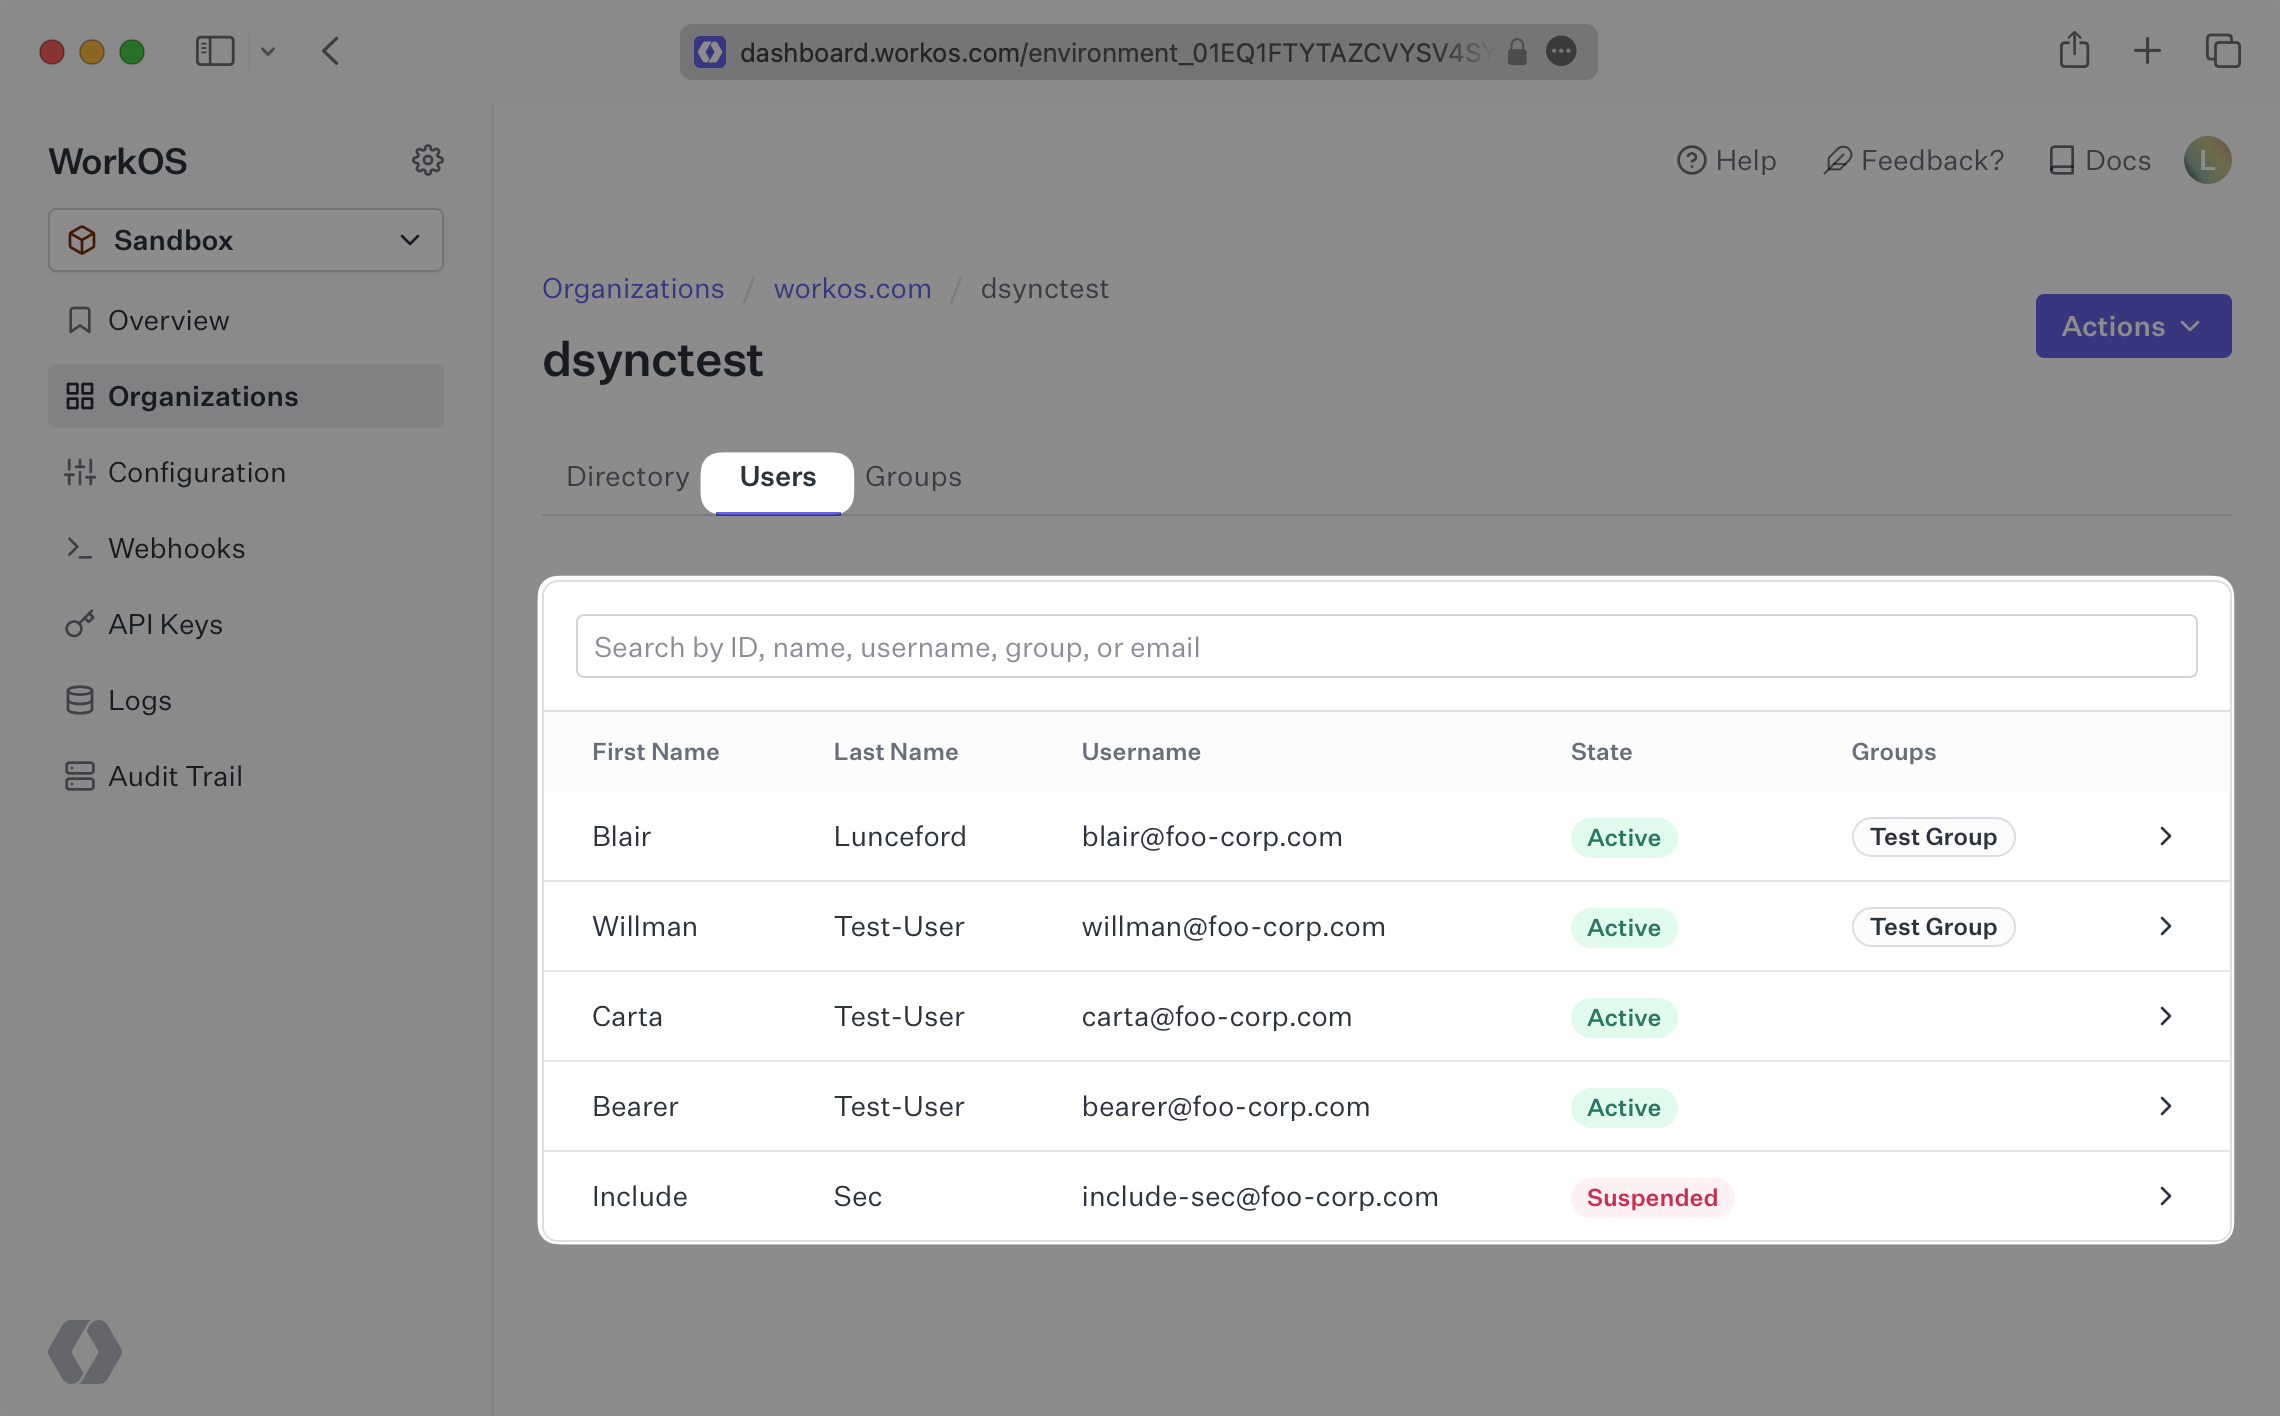2280x1416 pixels.
Task: Click the workos.com breadcrumb link
Action: click(x=851, y=287)
